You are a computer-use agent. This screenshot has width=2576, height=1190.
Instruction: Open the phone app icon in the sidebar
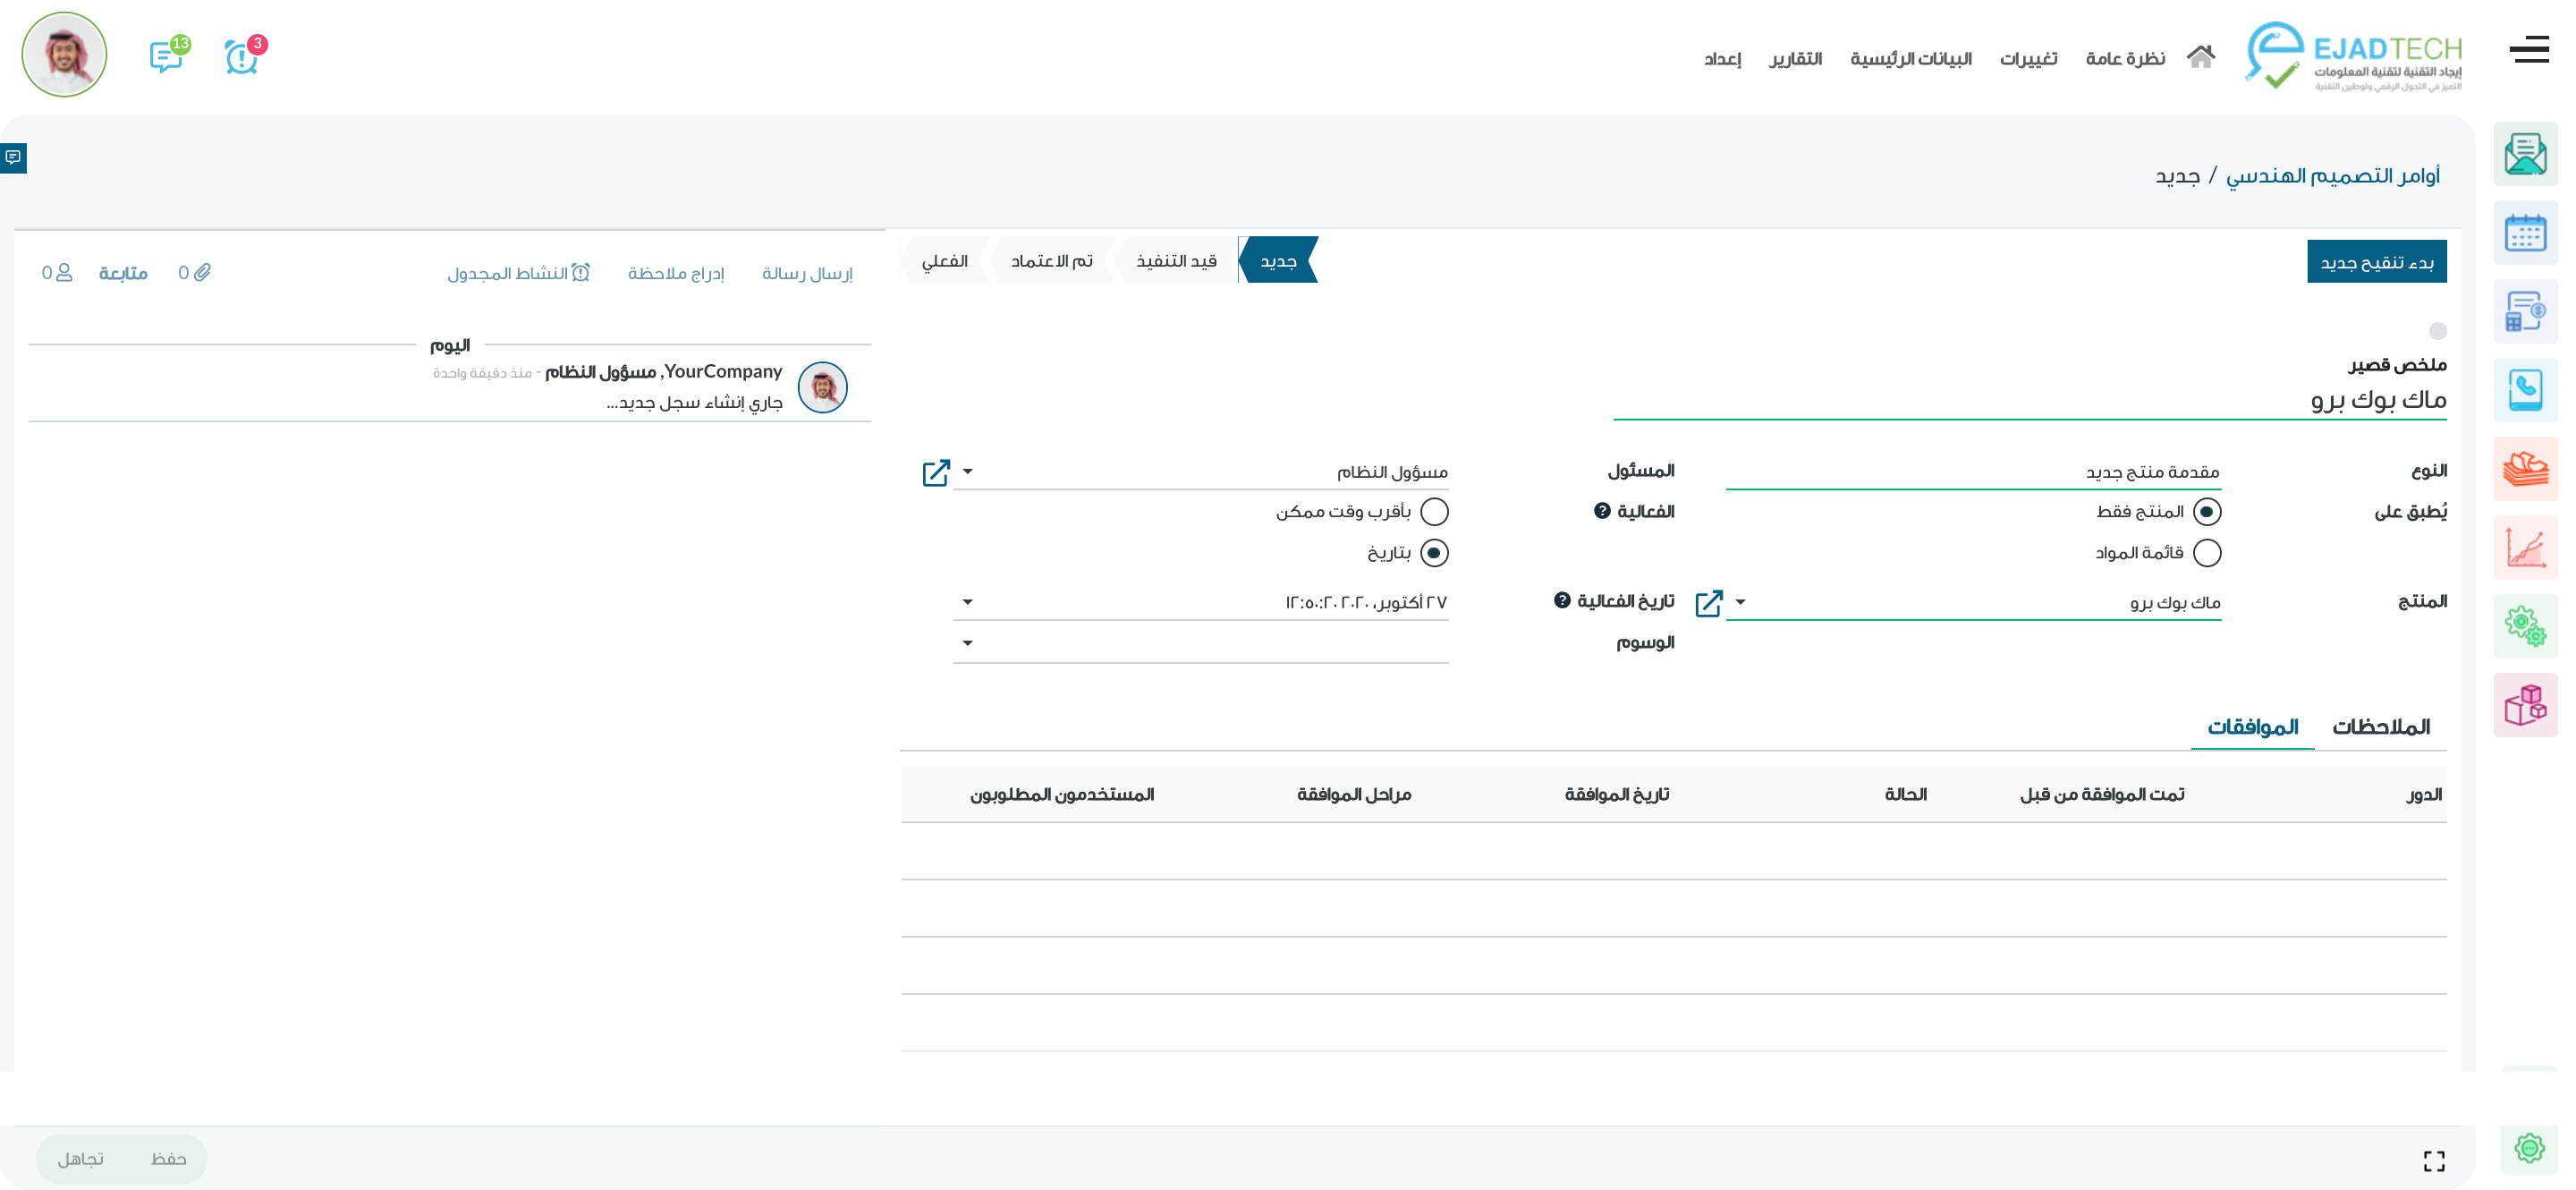pos(2524,390)
